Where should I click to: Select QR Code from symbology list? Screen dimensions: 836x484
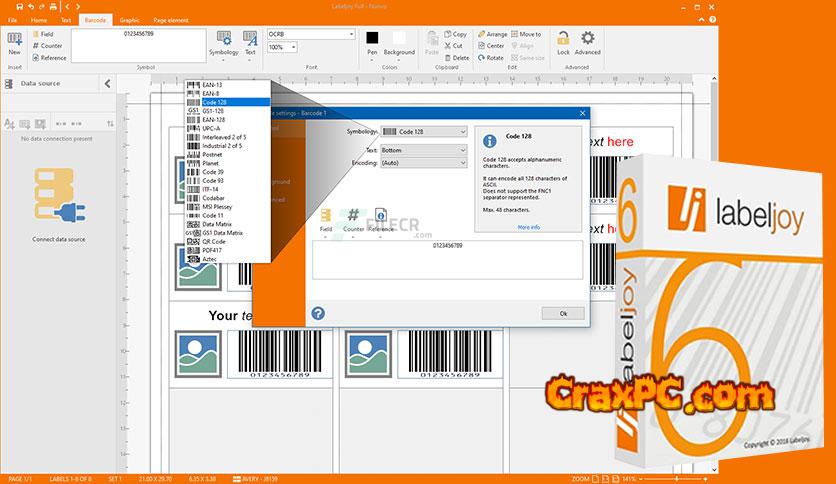[214, 241]
